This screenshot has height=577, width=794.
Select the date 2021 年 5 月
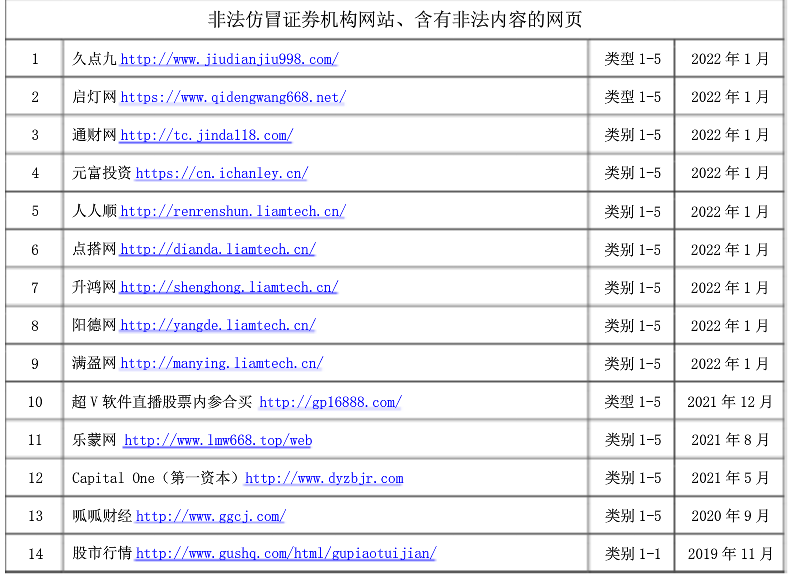[x=730, y=478]
